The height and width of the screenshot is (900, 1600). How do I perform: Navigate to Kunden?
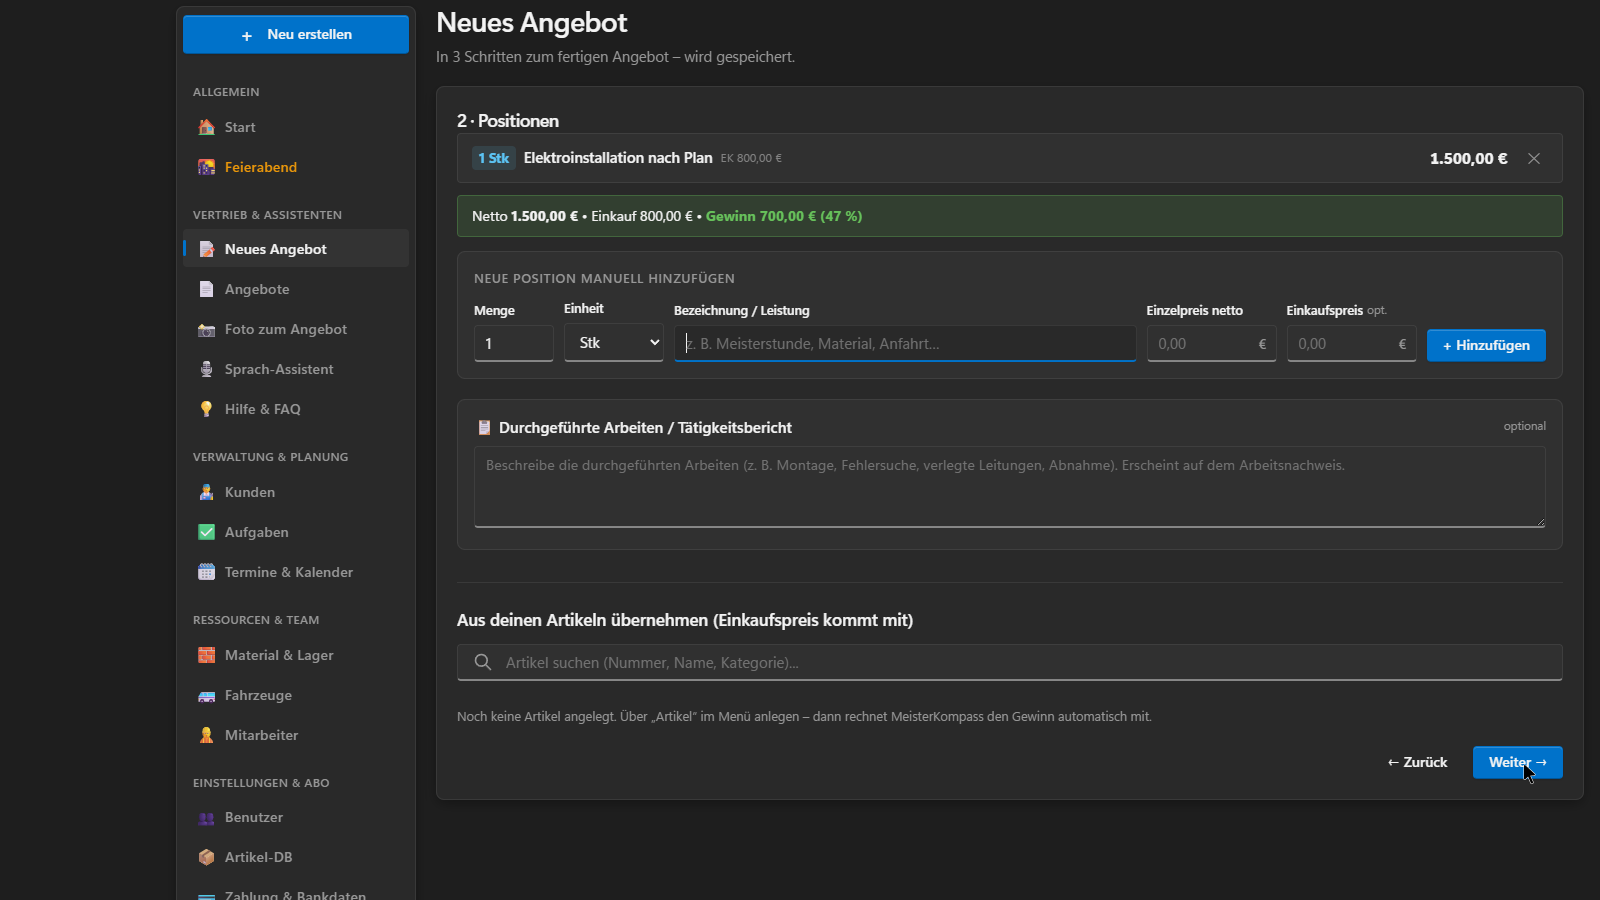(296, 492)
